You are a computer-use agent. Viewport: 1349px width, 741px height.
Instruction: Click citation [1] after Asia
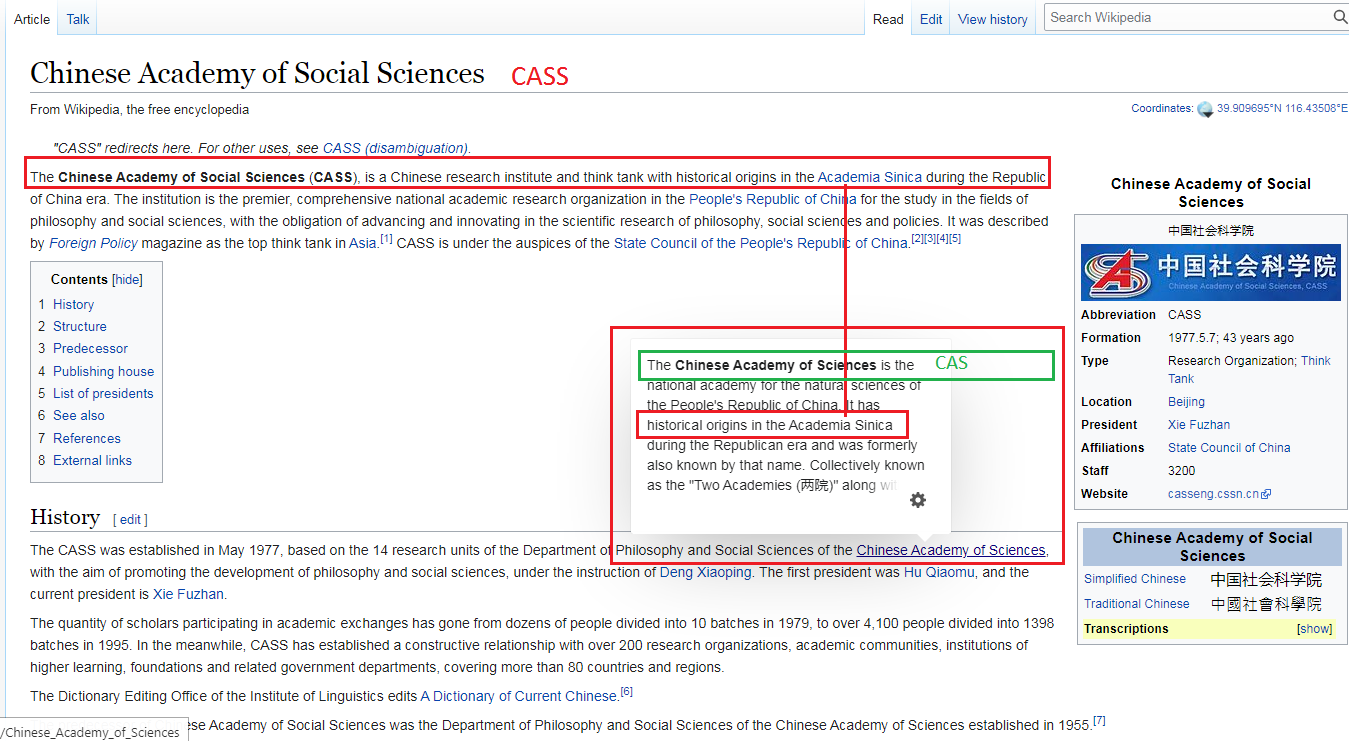386,238
